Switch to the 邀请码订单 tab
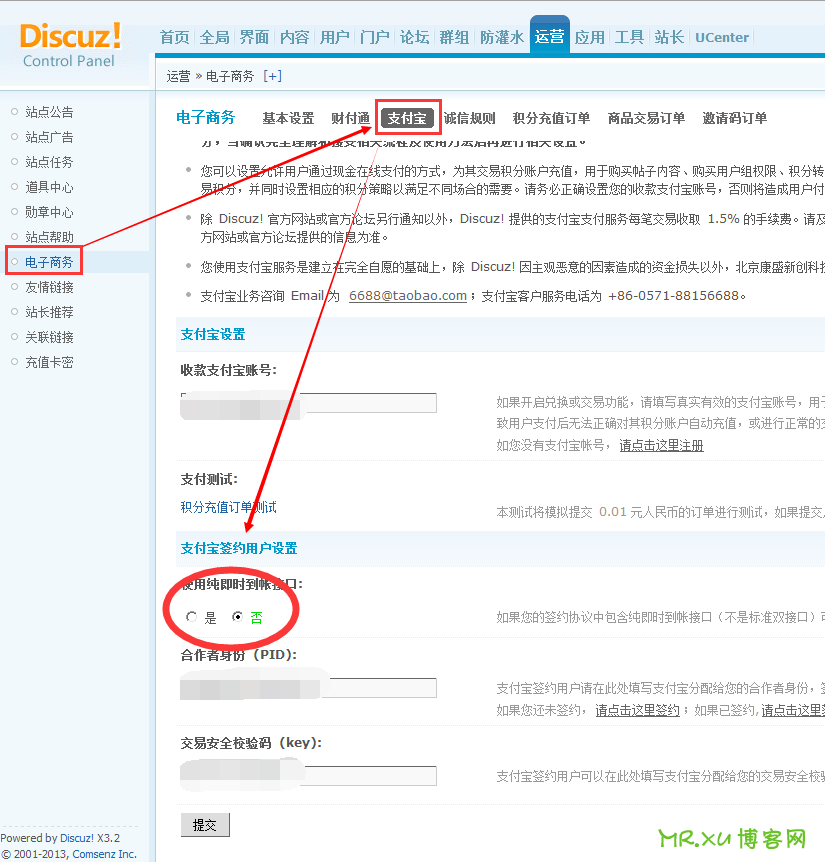 point(735,118)
